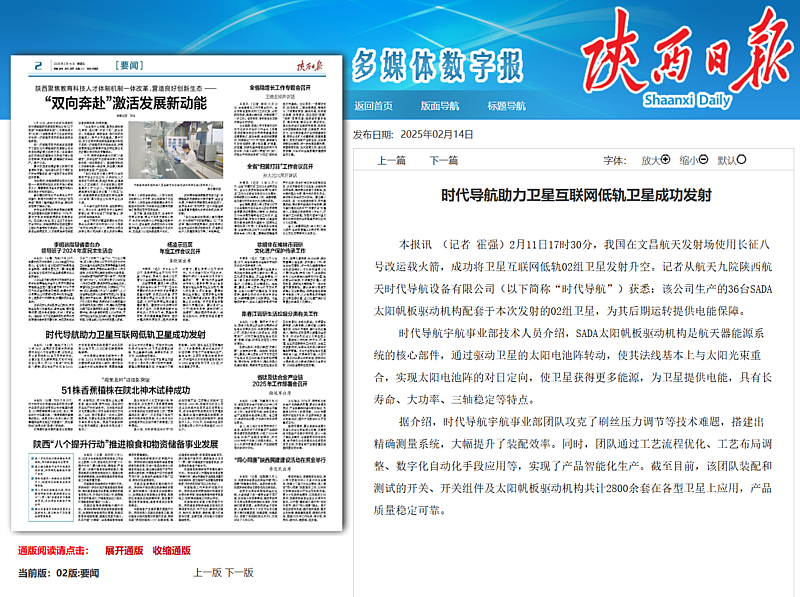The image size is (800, 597).
Task: Go to previous article via 上一篇
Action: 391,161
